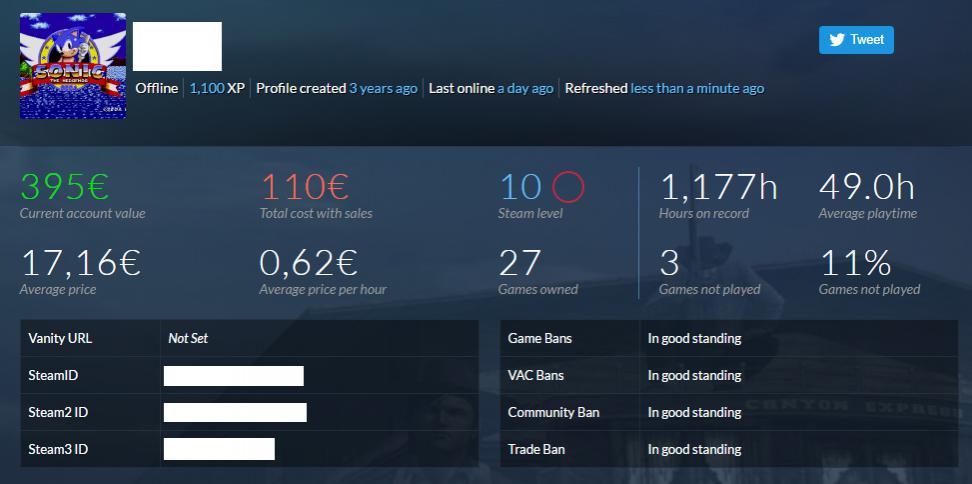Click the 1,177h hours on record value
This screenshot has height=484, width=972.
[719, 187]
